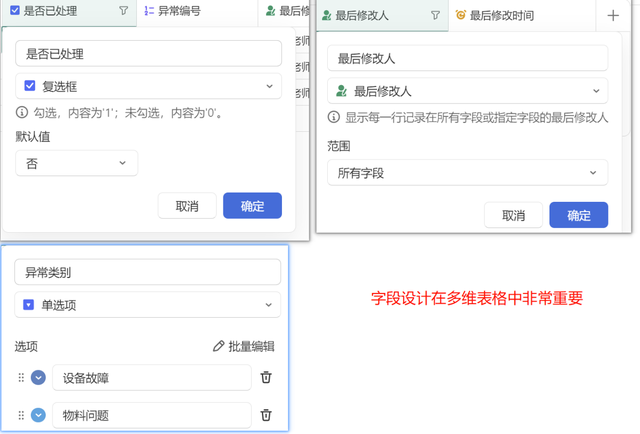The height and width of the screenshot is (434, 640).
Task: Open color picker for 物料问题 option
Action: click(x=38, y=415)
